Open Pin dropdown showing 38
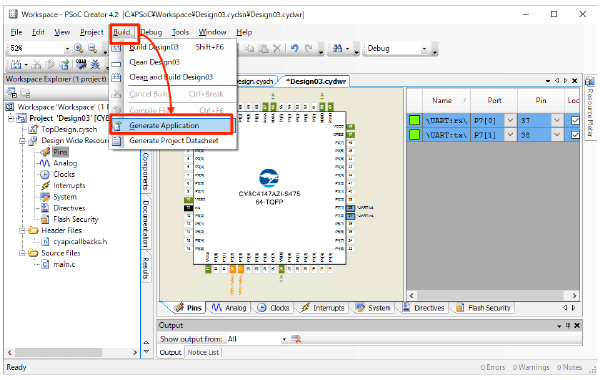600x380 pixels. tap(557, 135)
